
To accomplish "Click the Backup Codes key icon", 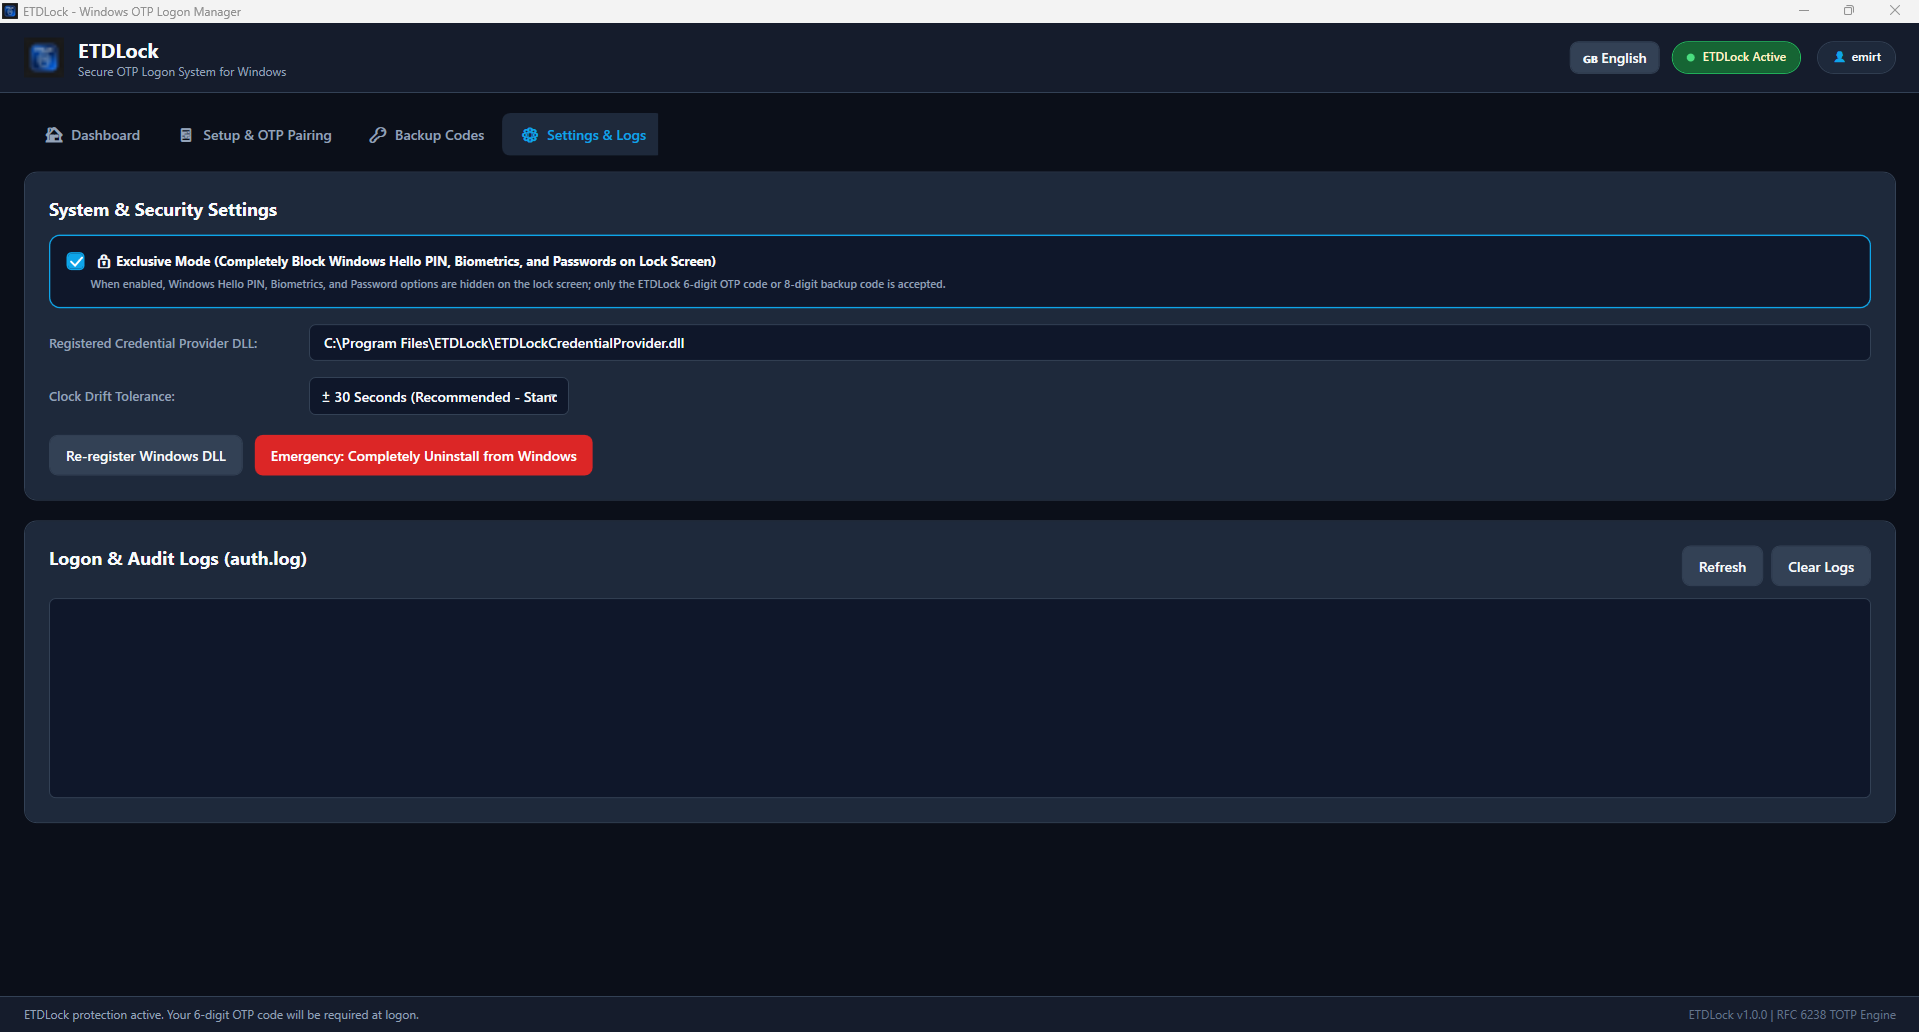I will tap(378, 135).
